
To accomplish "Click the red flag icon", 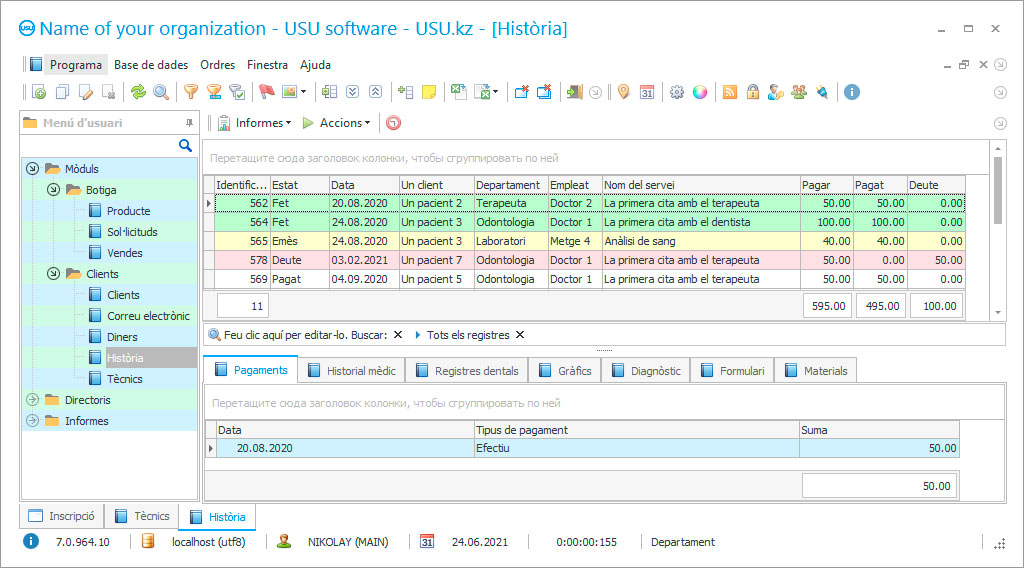I will point(266,92).
